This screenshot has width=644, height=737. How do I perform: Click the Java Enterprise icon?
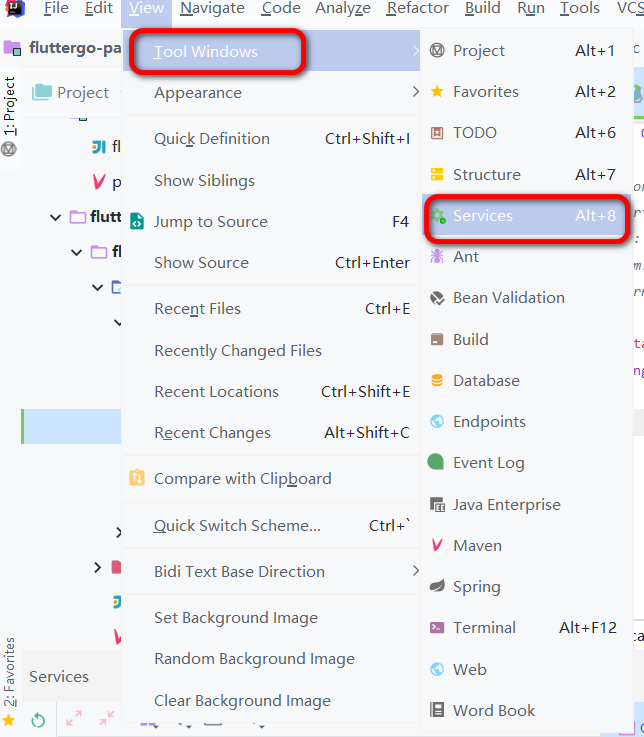(438, 505)
